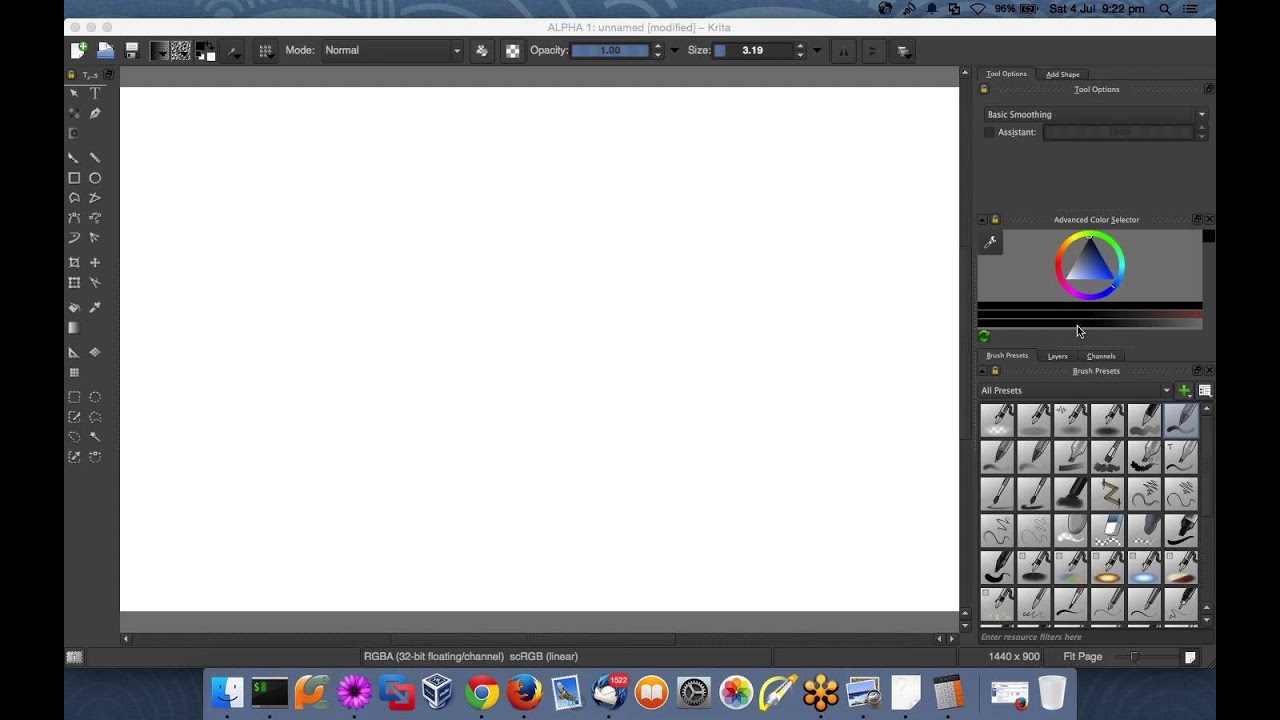Expand the Basic Smoothing dropdown
The height and width of the screenshot is (720, 1280).
1096,114
